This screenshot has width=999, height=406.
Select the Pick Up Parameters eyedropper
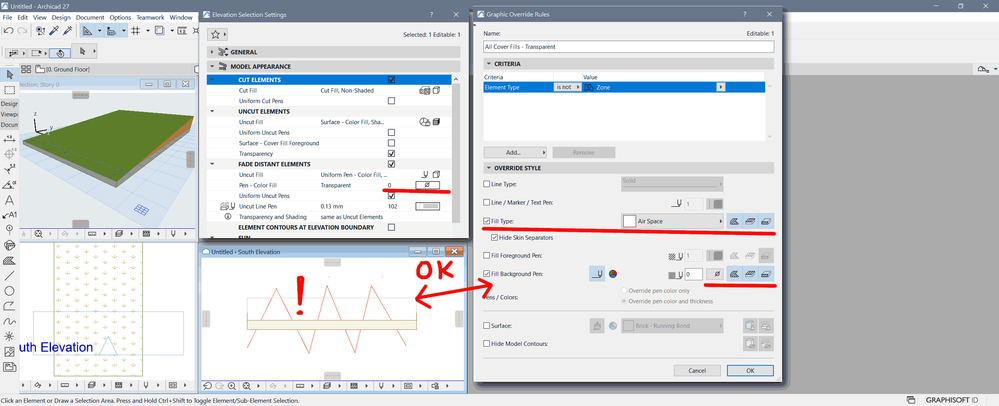point(54,30)
